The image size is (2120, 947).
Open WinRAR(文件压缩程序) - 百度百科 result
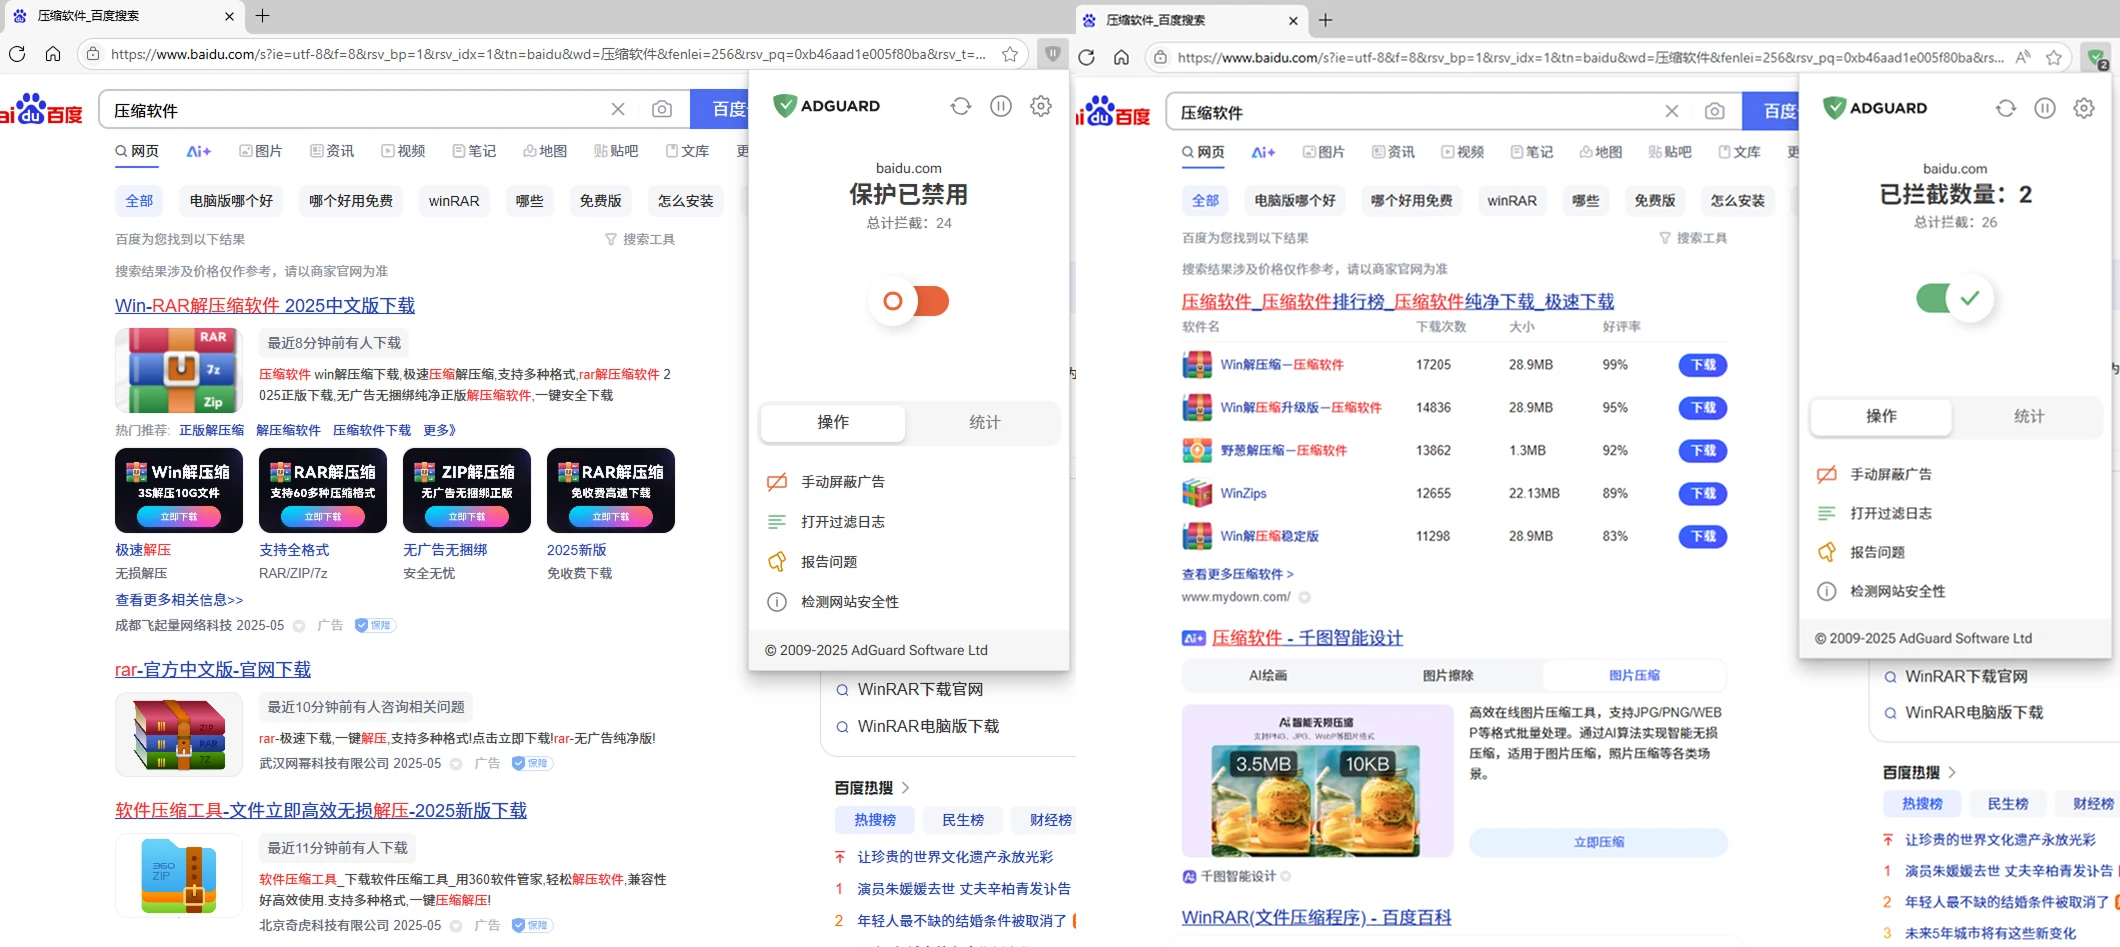tap(1316, 917)
